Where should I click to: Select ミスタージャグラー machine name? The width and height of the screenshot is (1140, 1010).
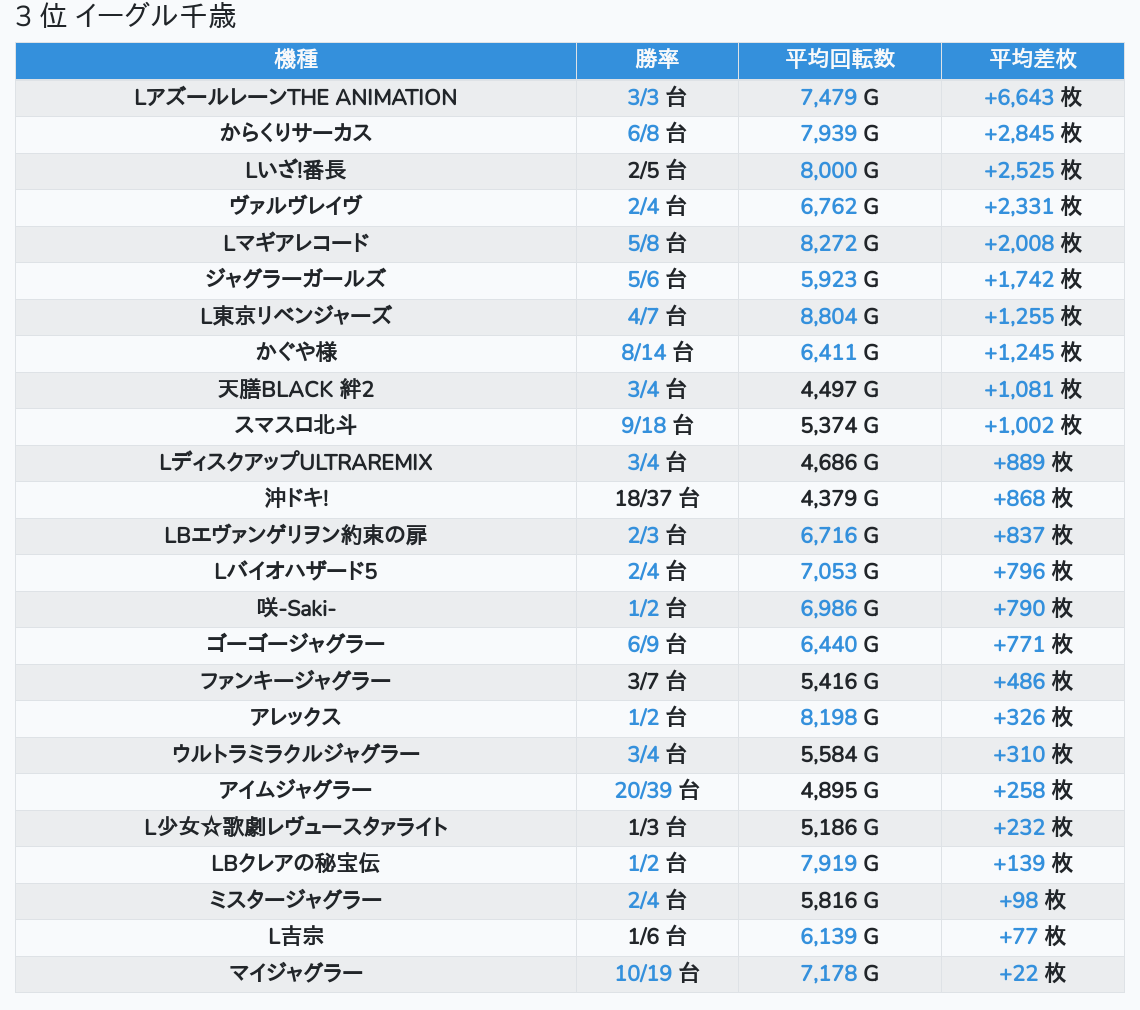pyautogui.click(x=296, y=900)
